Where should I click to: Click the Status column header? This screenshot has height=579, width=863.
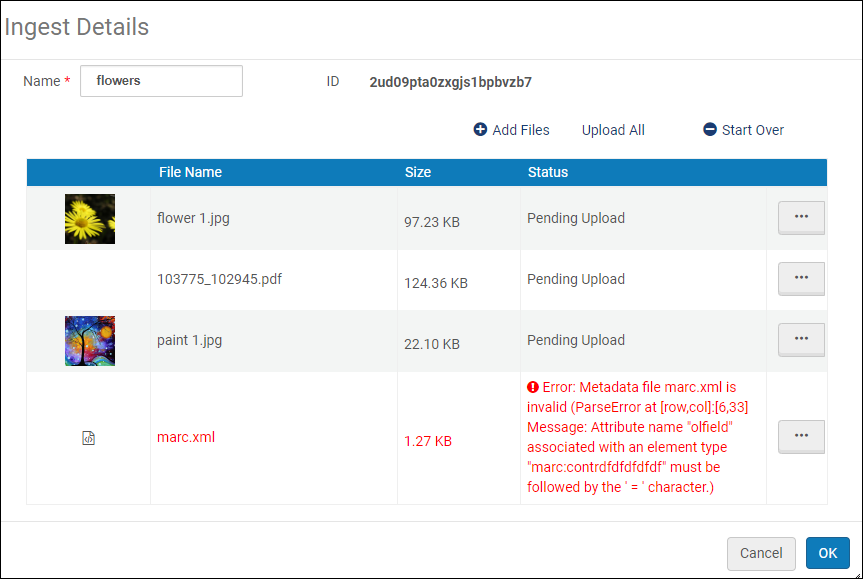click(548, 172)
